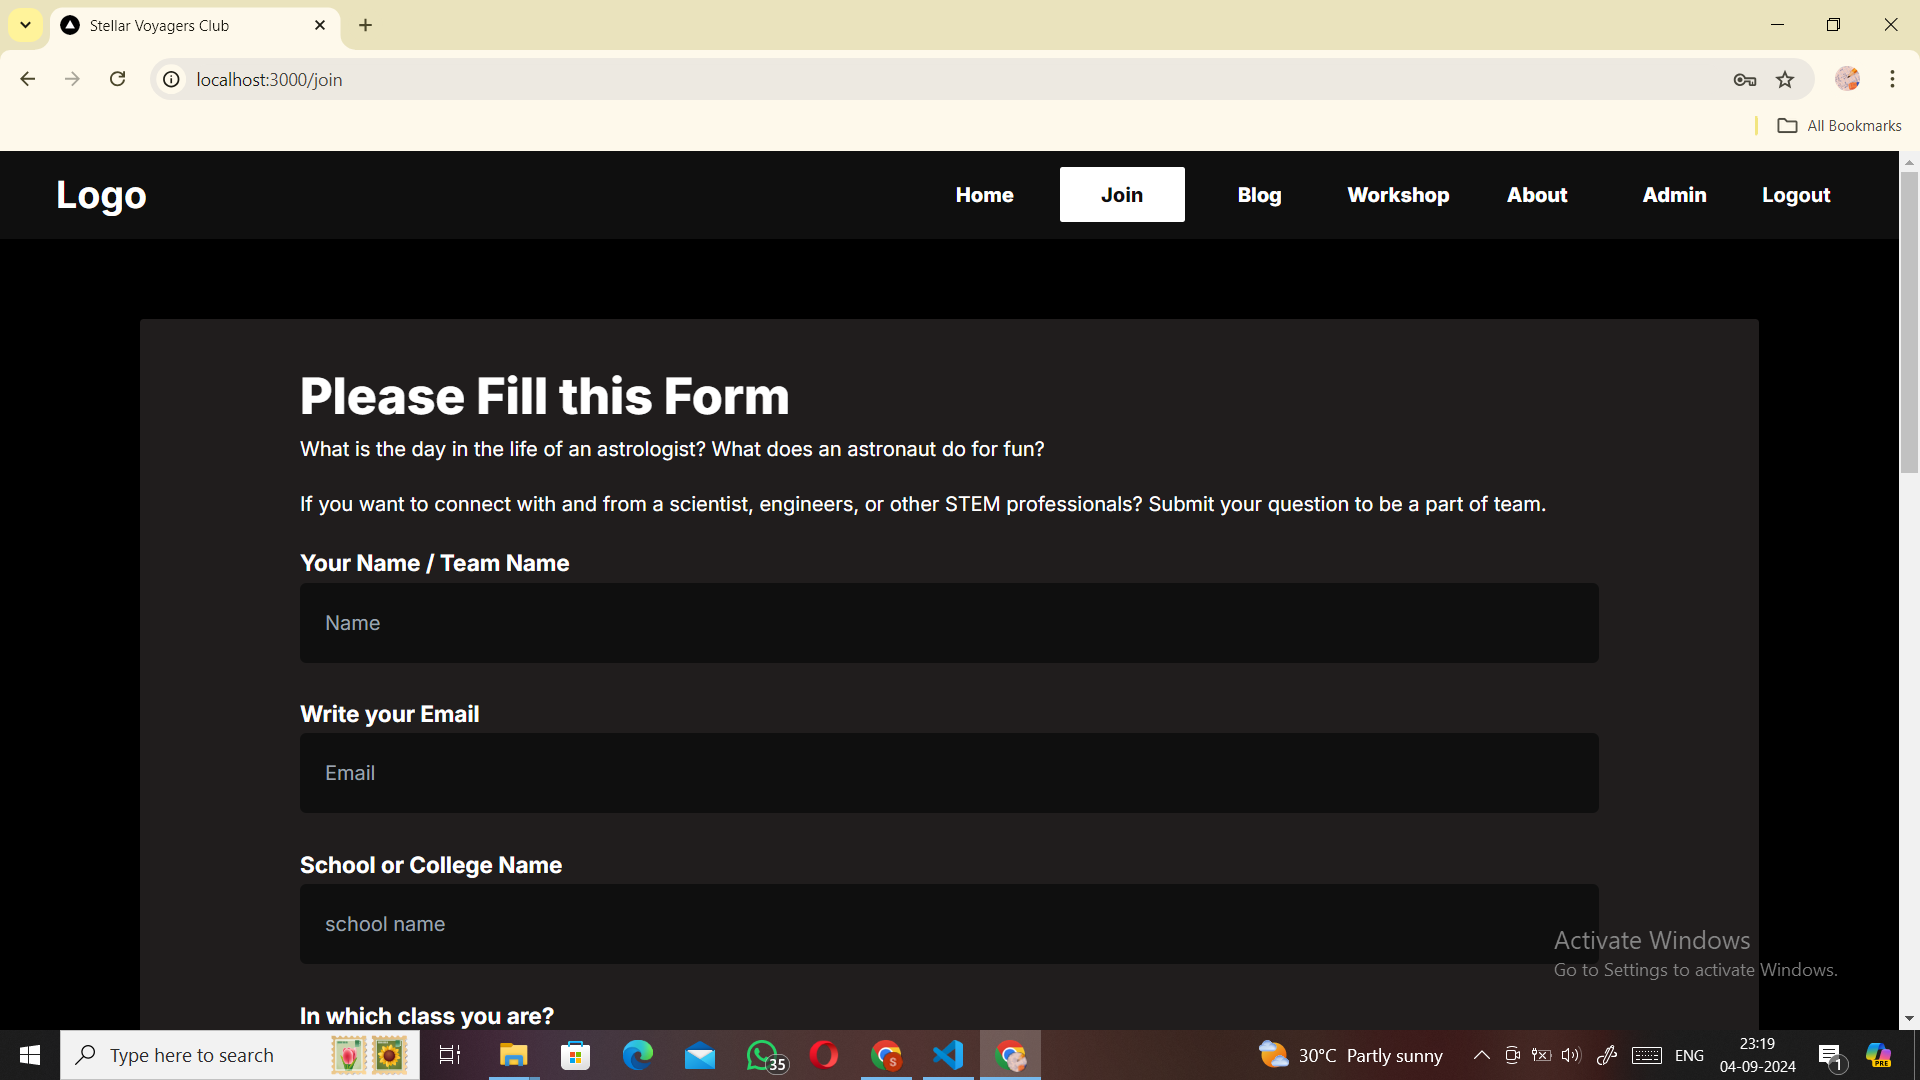
Task: Expand the tab search dropdown
Action: click(x=26, y=25)
